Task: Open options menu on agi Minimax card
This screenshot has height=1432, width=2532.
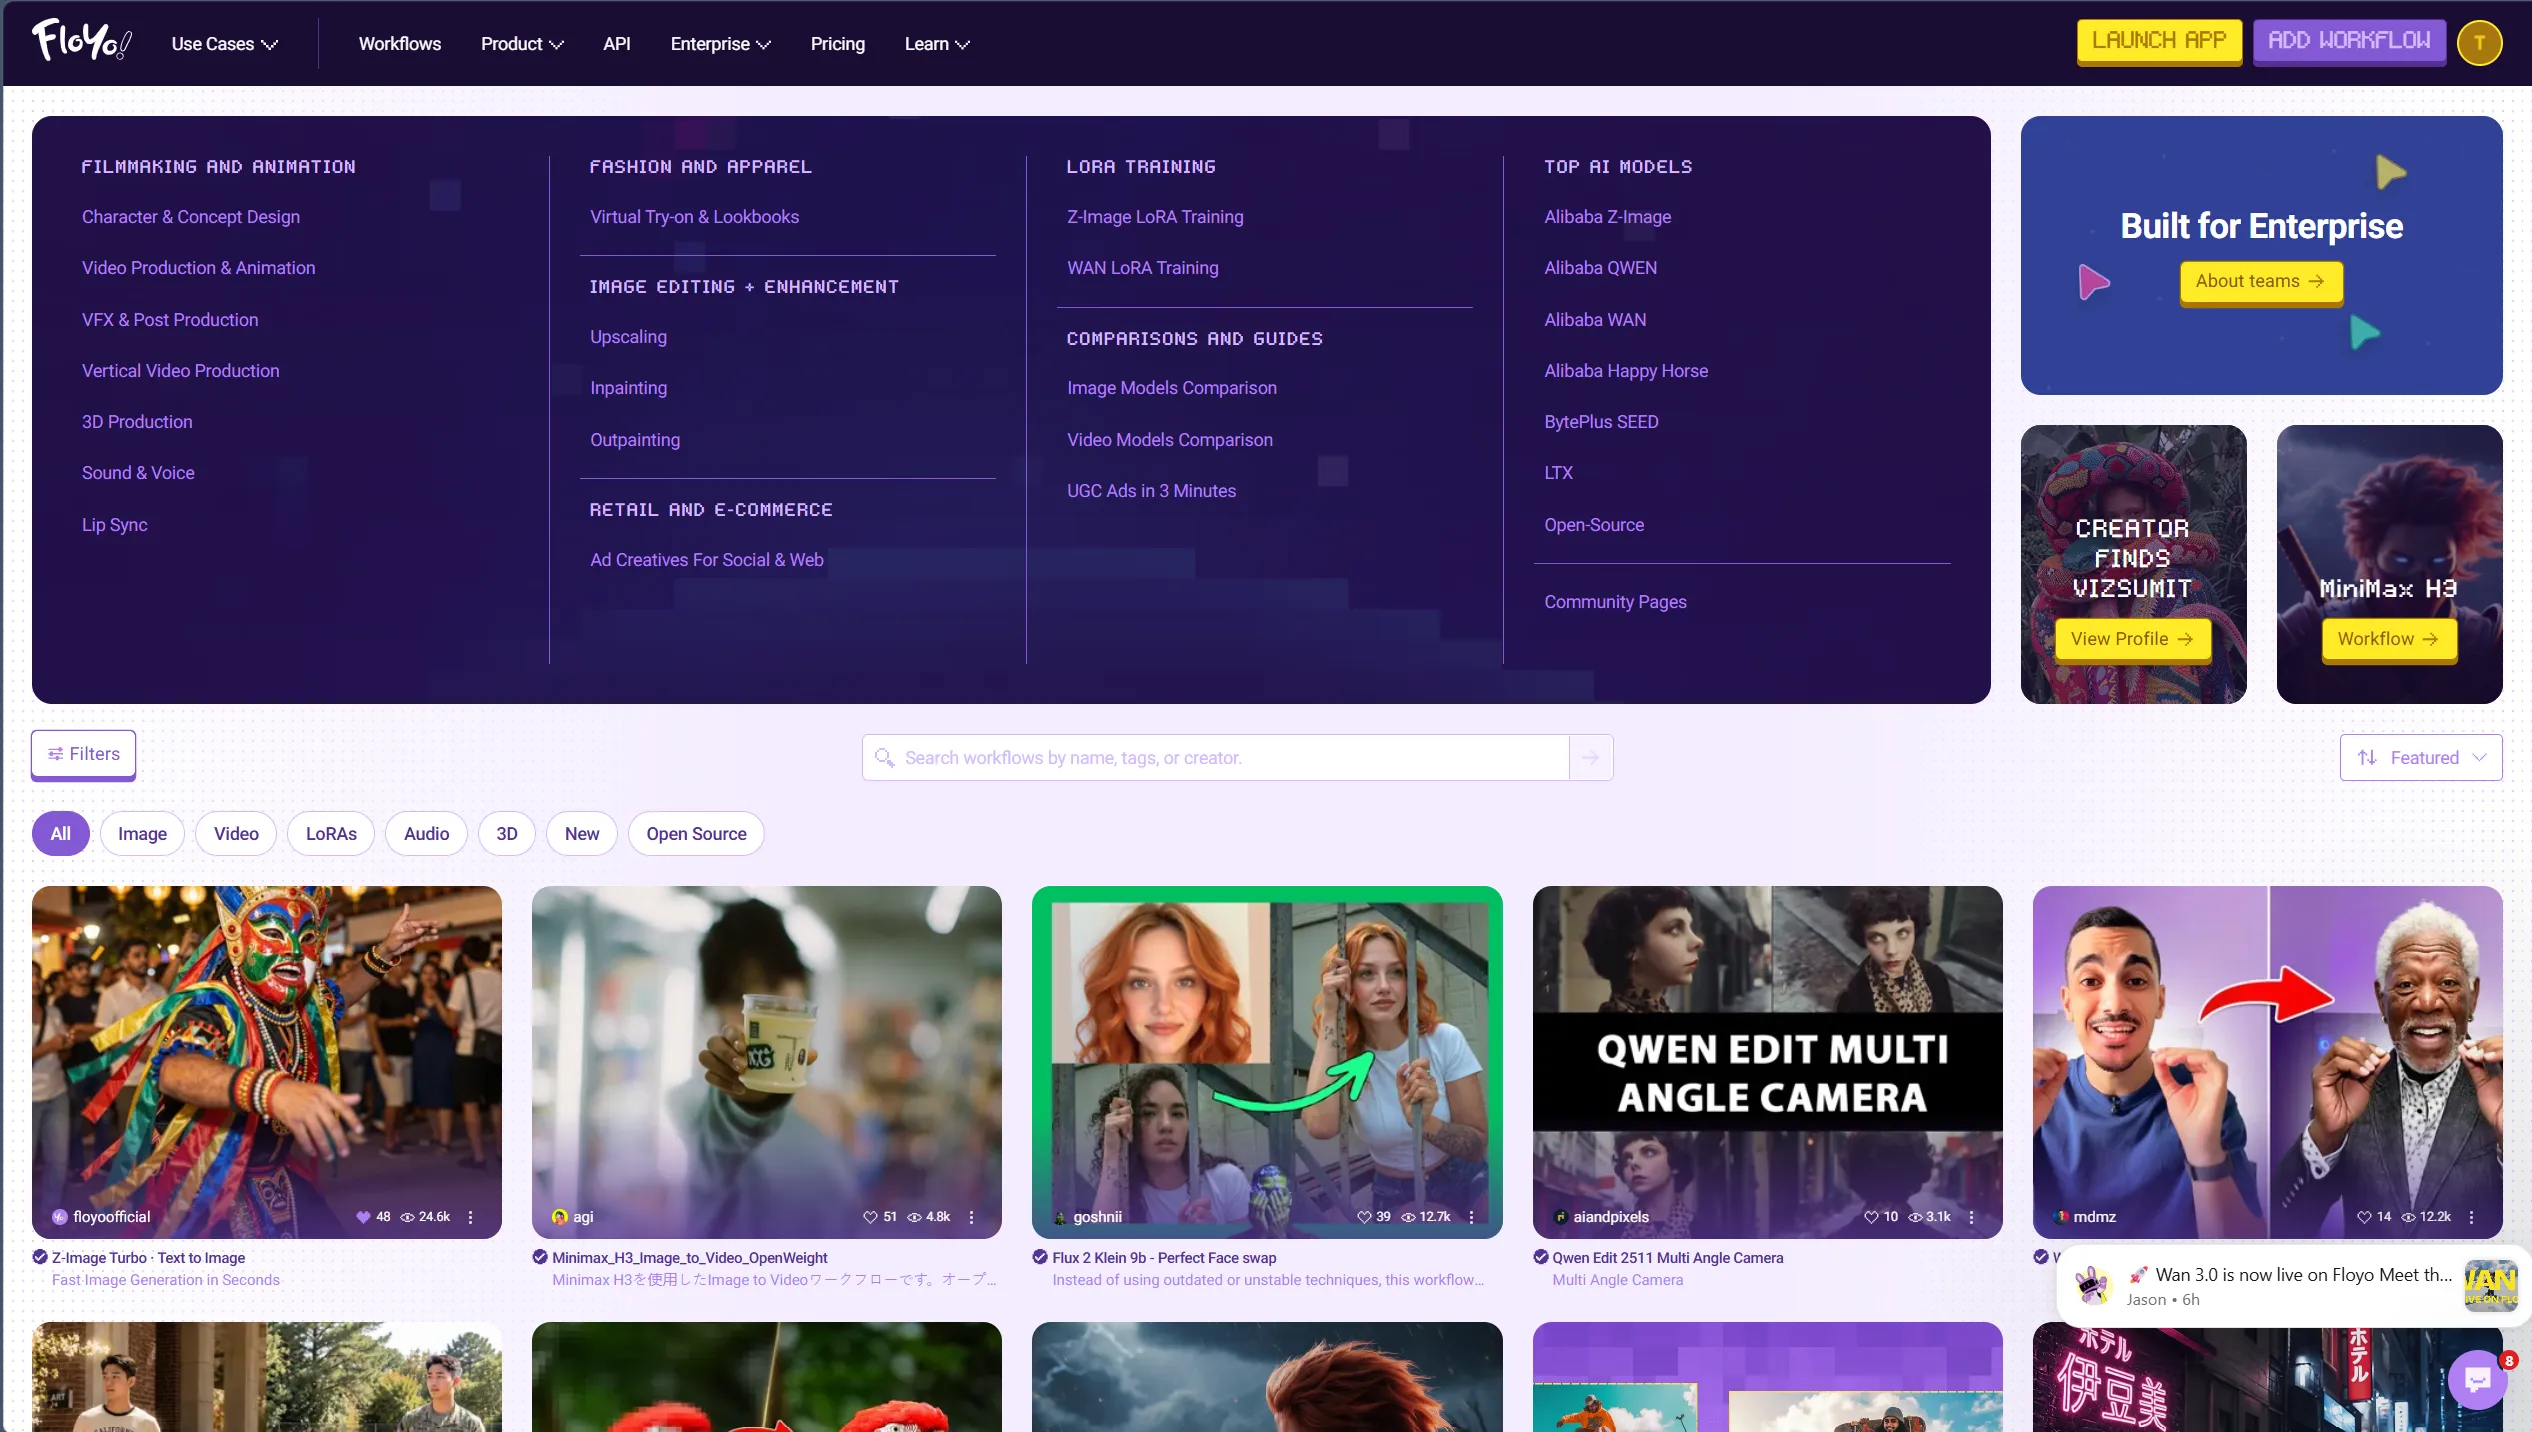Action: click(x=971, y=1217)
